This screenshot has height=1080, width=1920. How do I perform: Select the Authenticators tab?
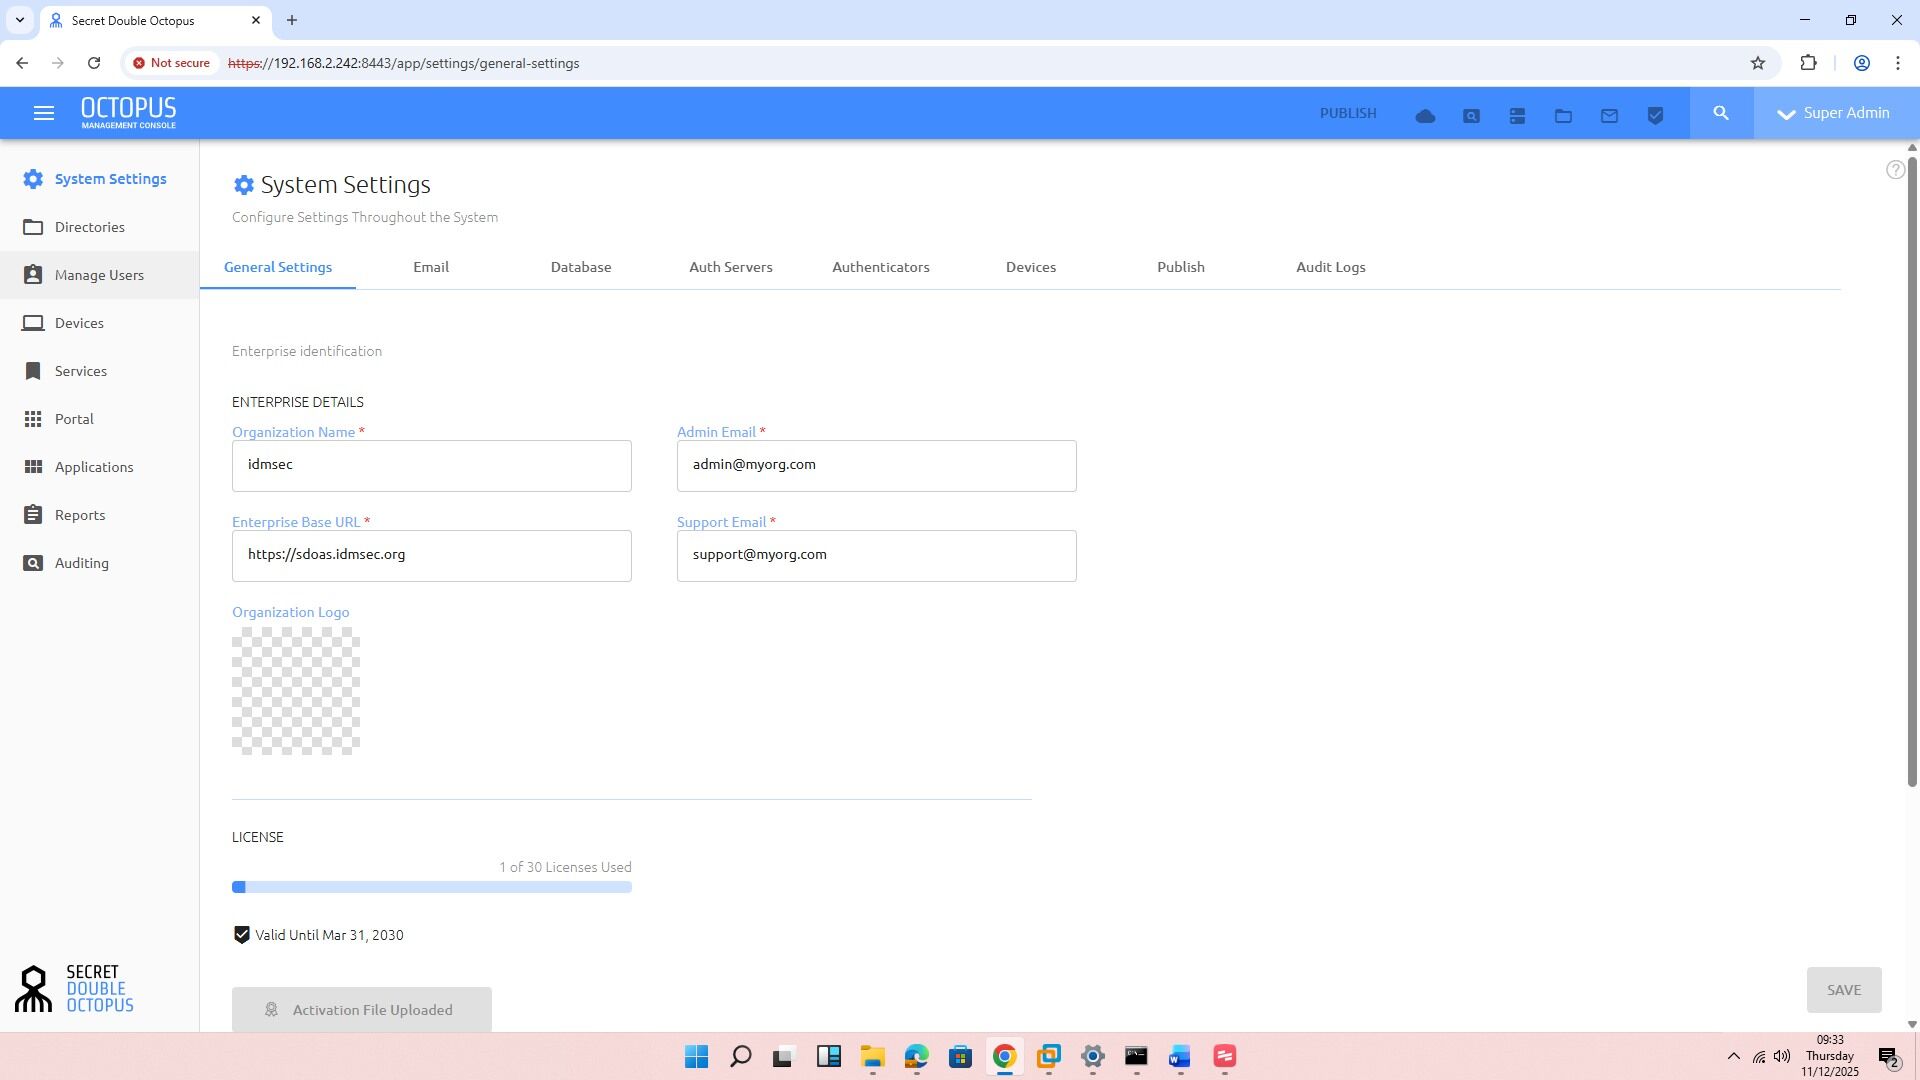click(x=881, y=267)
